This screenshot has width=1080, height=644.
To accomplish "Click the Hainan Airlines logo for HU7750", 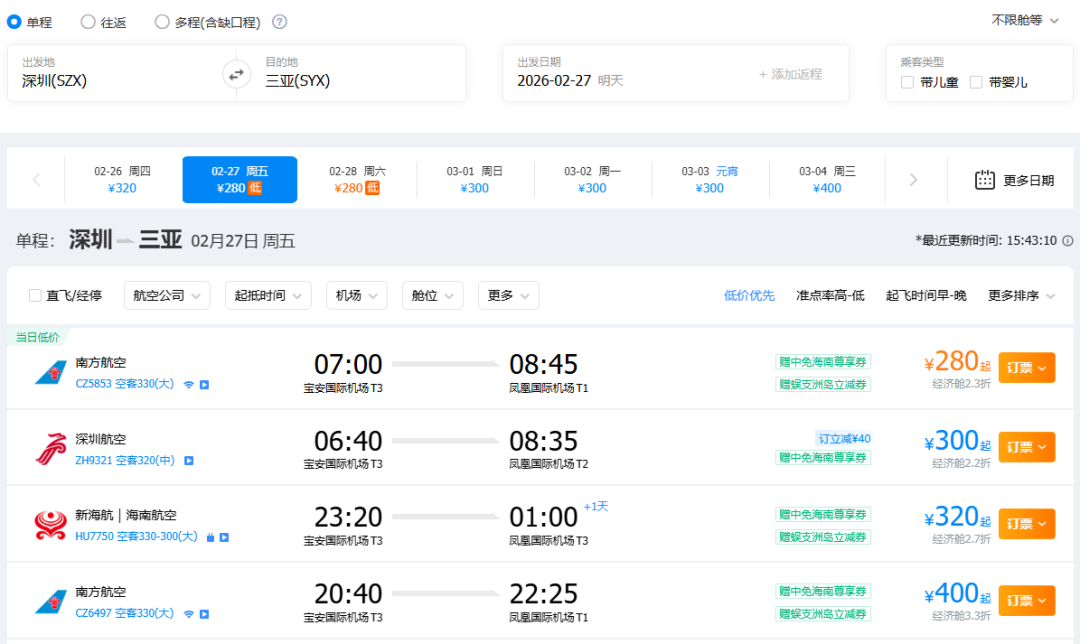I will [50, 525].
